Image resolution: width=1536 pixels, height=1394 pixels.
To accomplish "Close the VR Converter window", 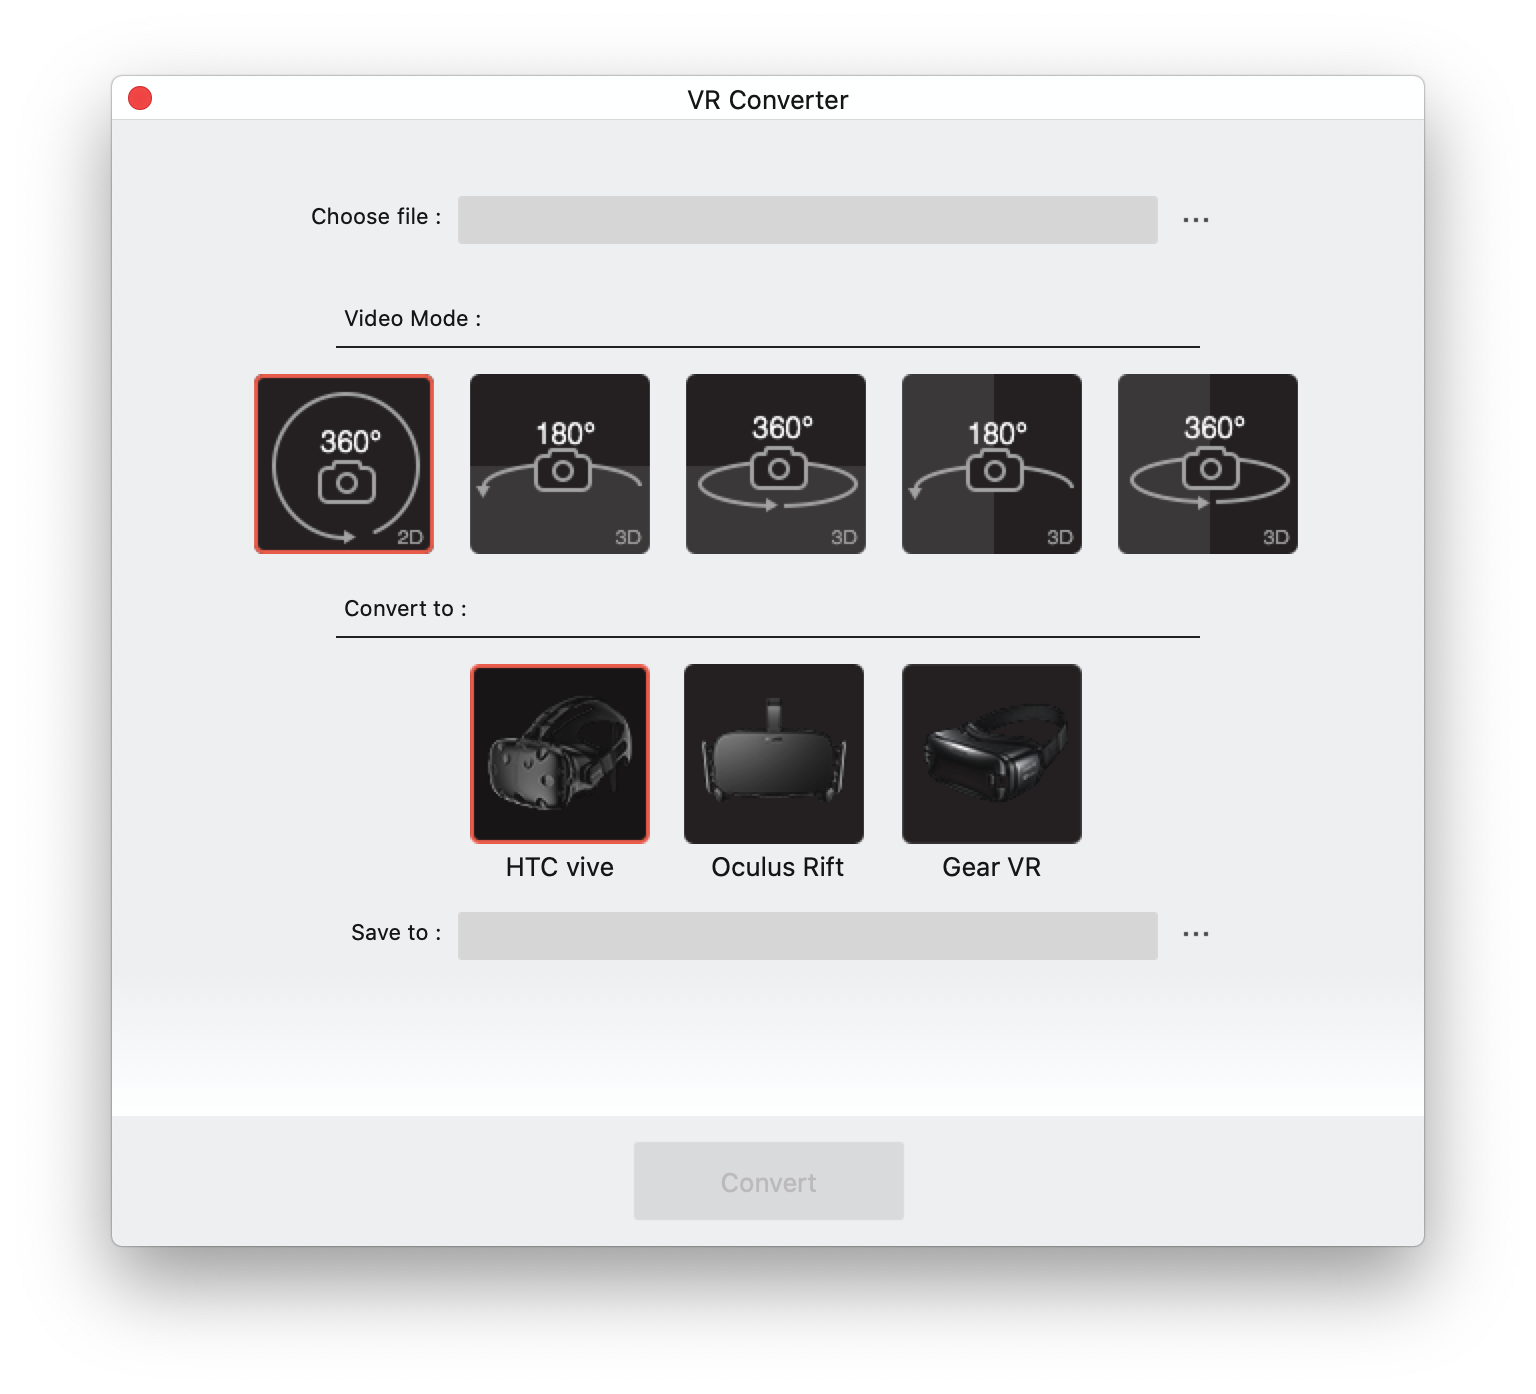I will (x=140, y=98).
